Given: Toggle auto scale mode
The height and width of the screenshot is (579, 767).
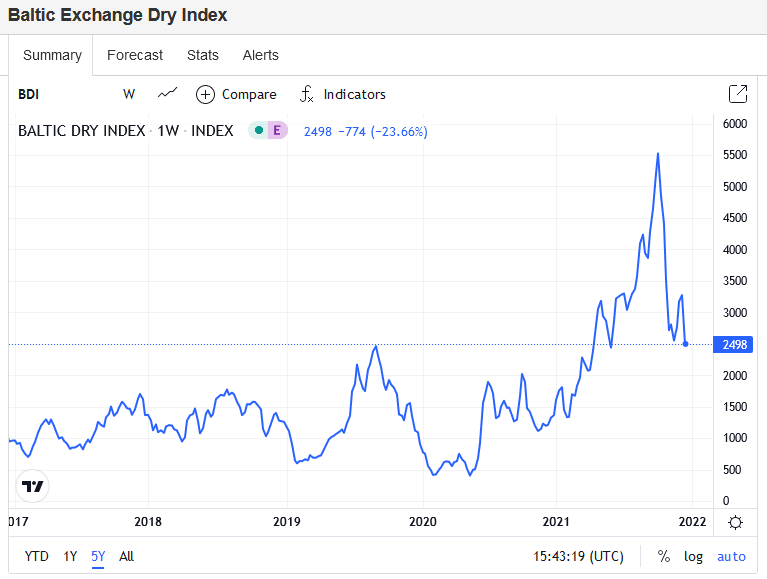Looking at the screenshot, I should click(731, 557).
